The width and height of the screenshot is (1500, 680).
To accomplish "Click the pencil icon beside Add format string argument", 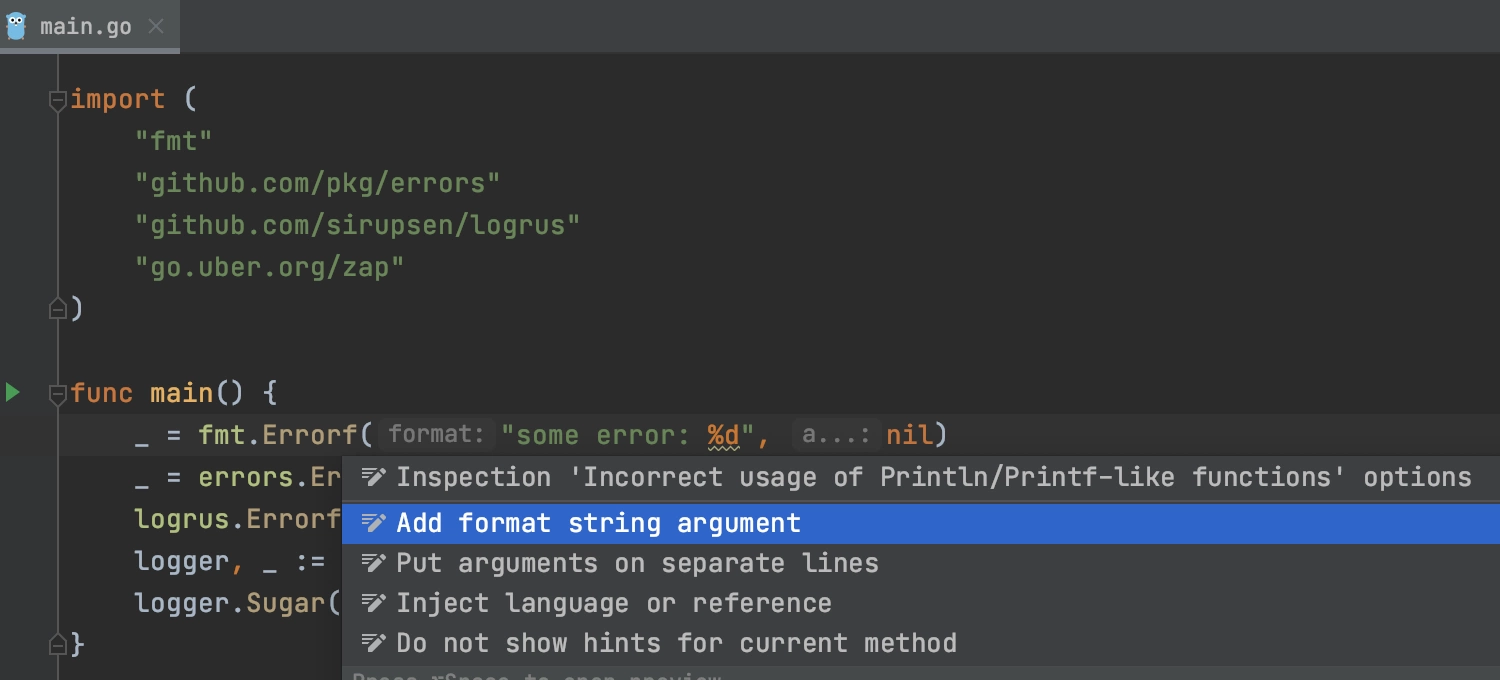I will [373, 524].
